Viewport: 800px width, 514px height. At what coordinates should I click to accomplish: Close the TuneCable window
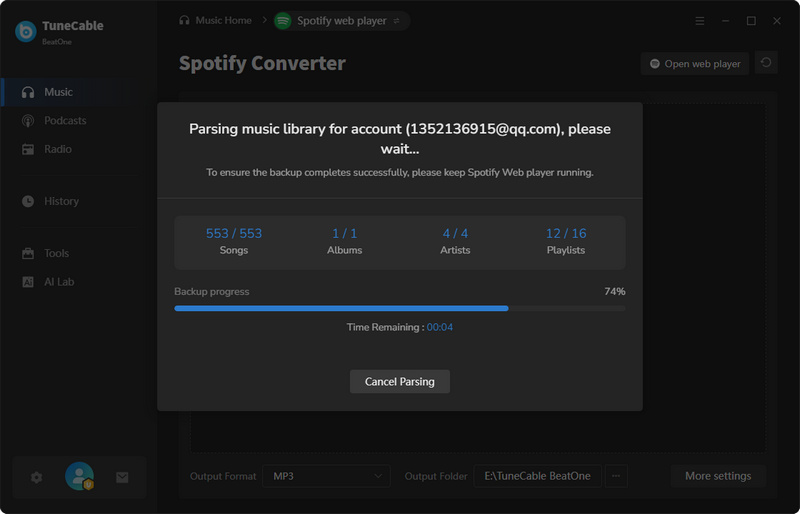click(x=777, y=21)
